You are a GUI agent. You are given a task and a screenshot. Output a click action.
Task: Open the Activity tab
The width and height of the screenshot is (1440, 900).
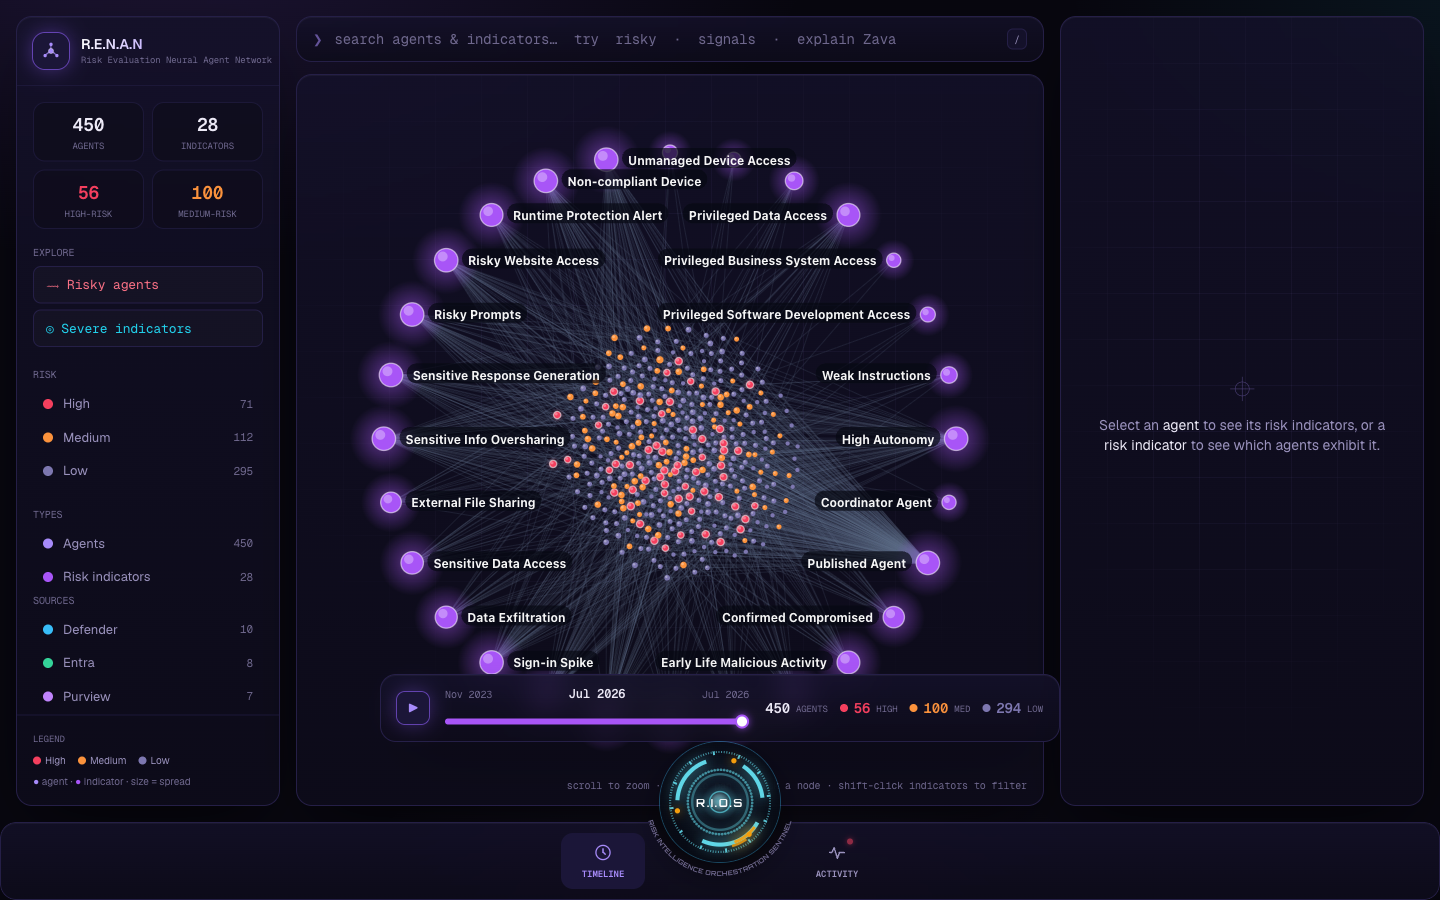(837, 861)
